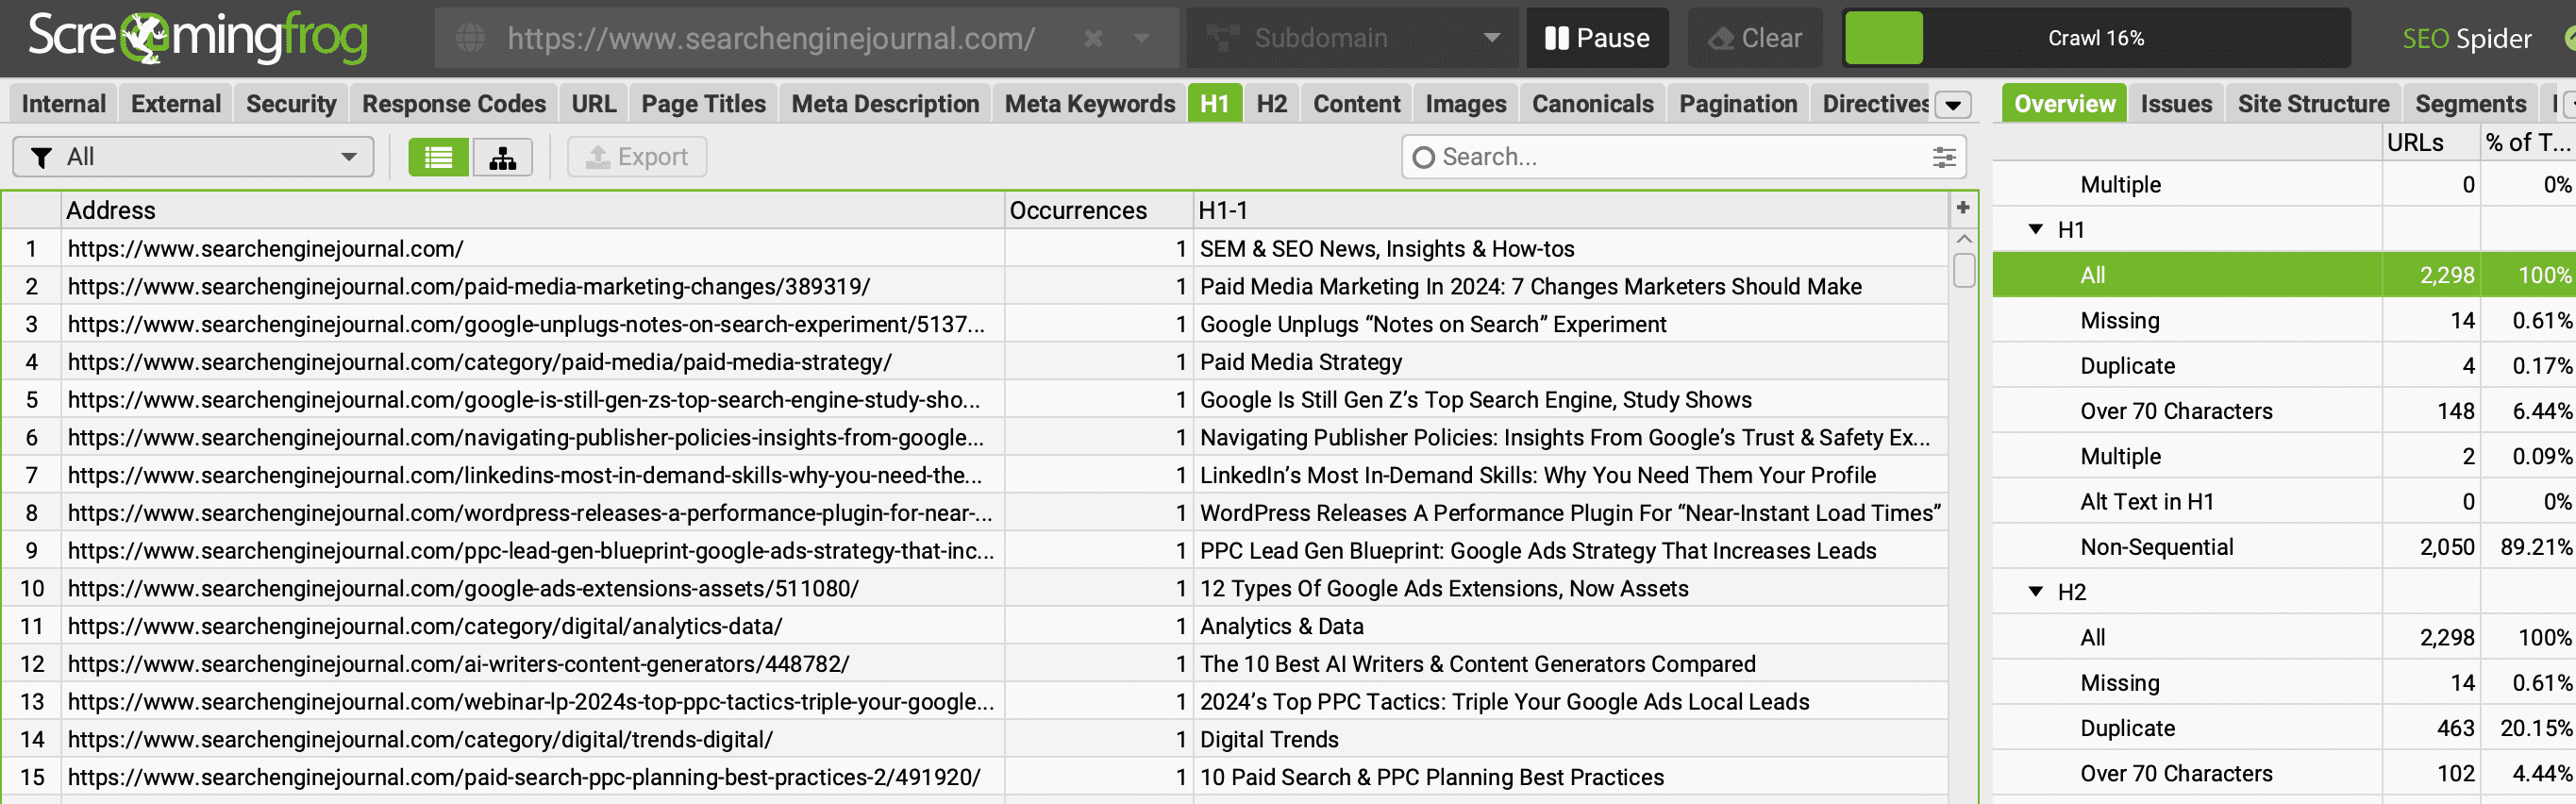Collapse the H1 section in overview
The width and height of the screenshot is (2576, 804).
pyautogui.click(x=2035, y=229)
